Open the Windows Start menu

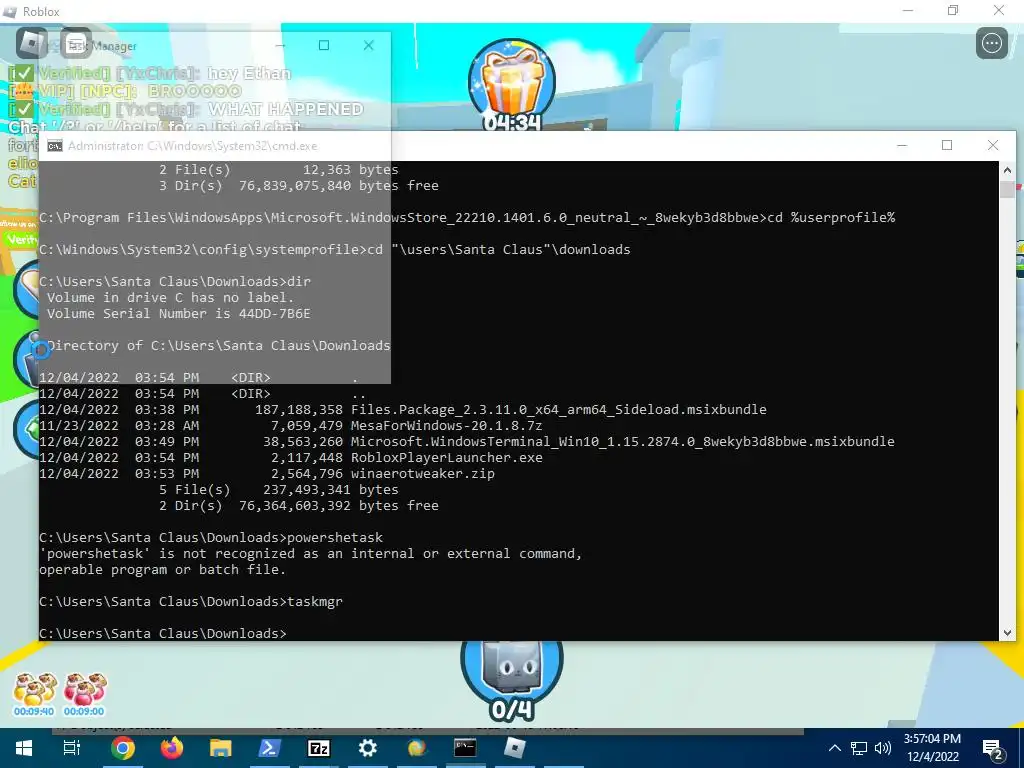[x=24, y=748]
